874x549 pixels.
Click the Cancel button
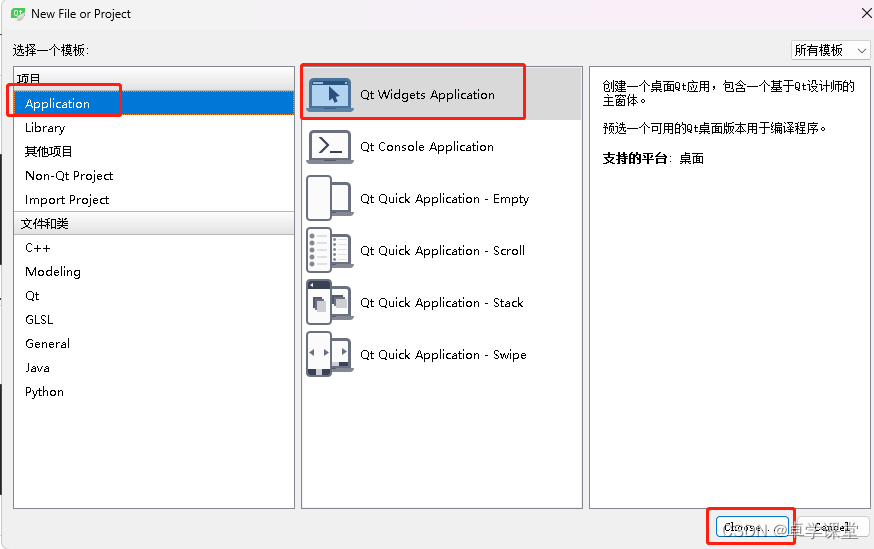pos(833,527)
